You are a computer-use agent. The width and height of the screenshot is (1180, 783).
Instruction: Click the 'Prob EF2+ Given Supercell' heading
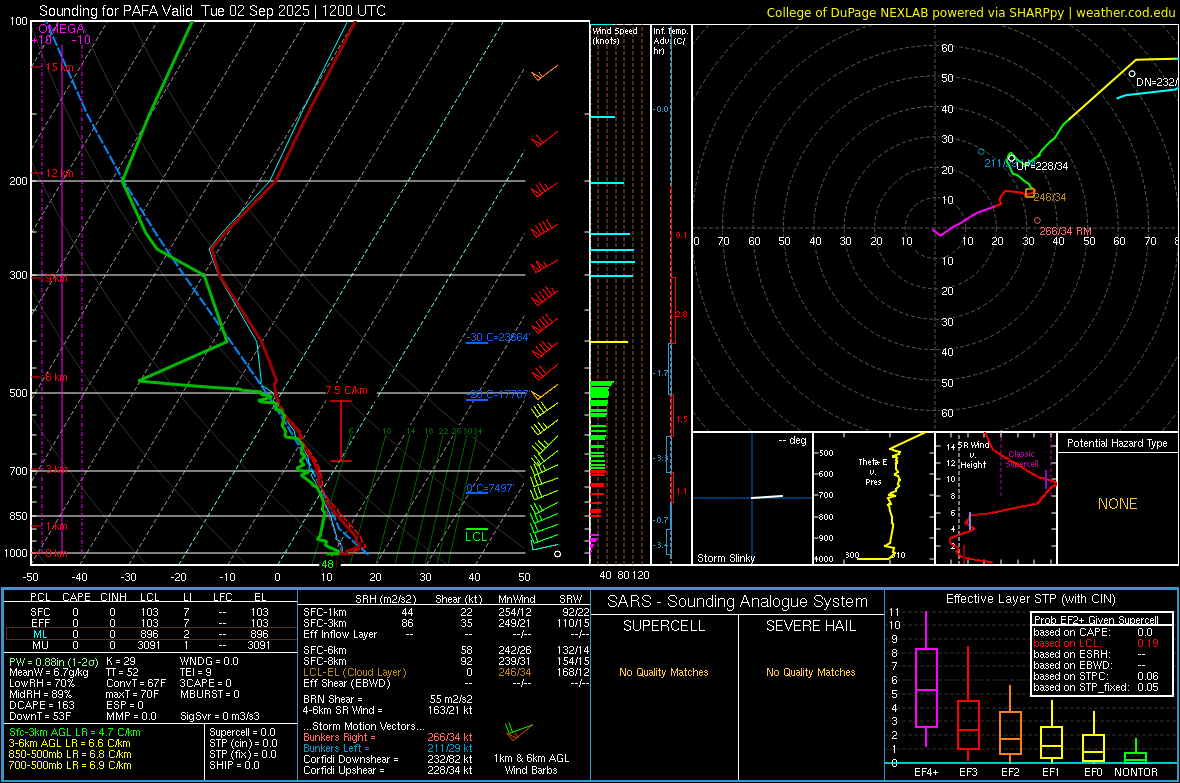[x=1096, y=620]
